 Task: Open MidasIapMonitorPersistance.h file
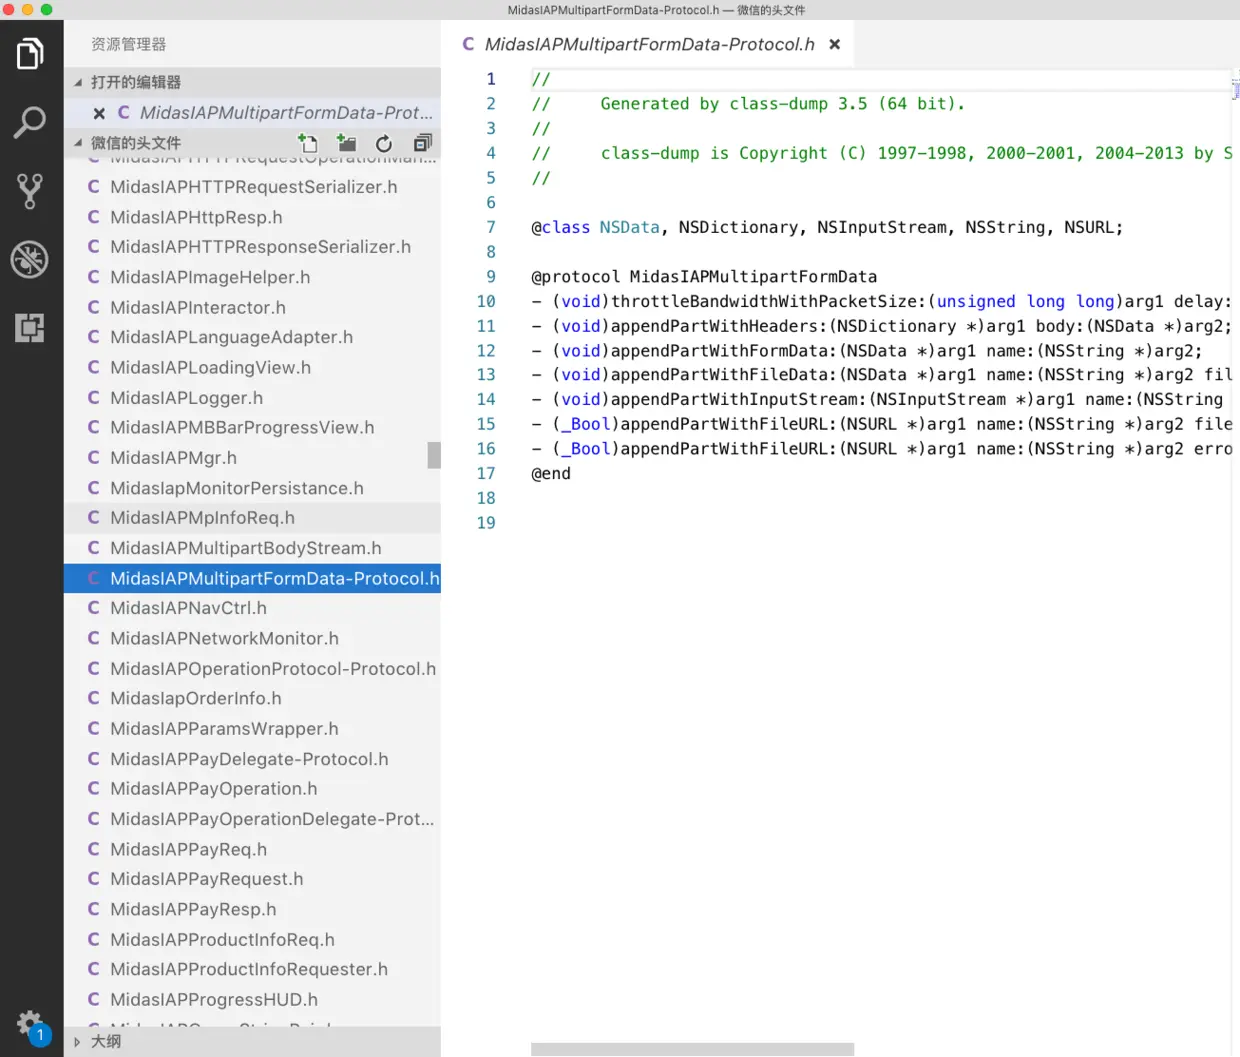click(252, 488)
